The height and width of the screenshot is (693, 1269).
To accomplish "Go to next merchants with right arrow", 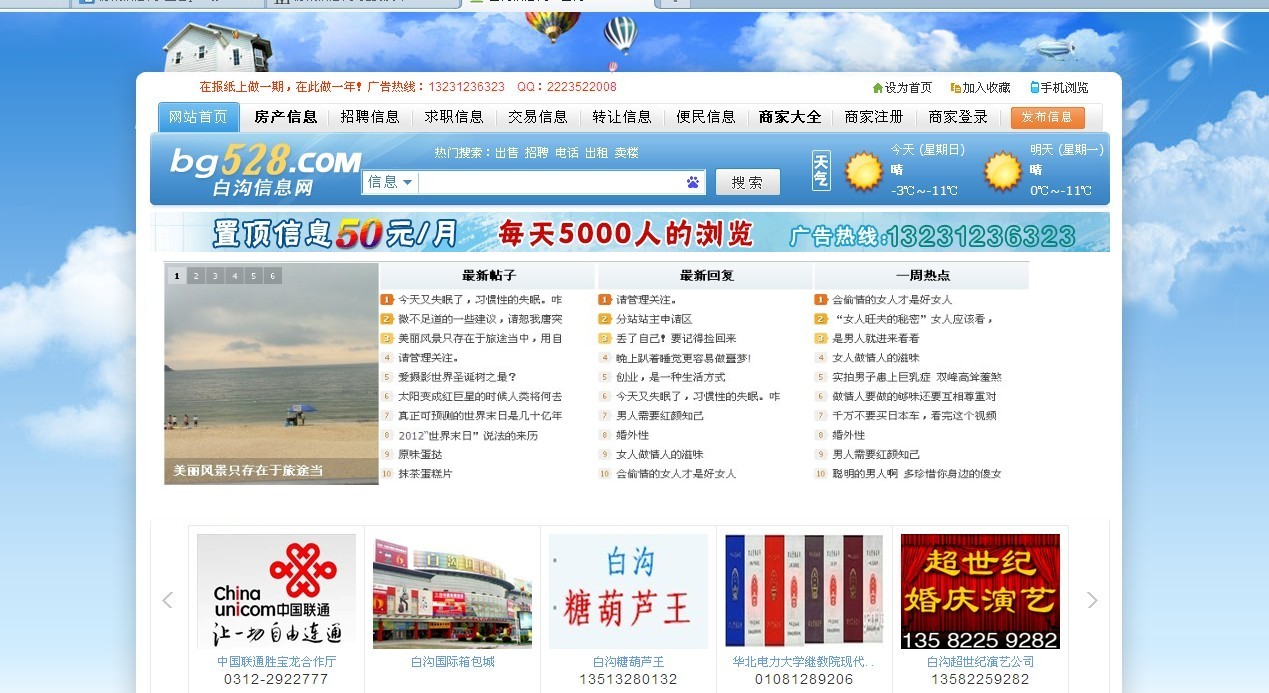I will pos(1092,600).
